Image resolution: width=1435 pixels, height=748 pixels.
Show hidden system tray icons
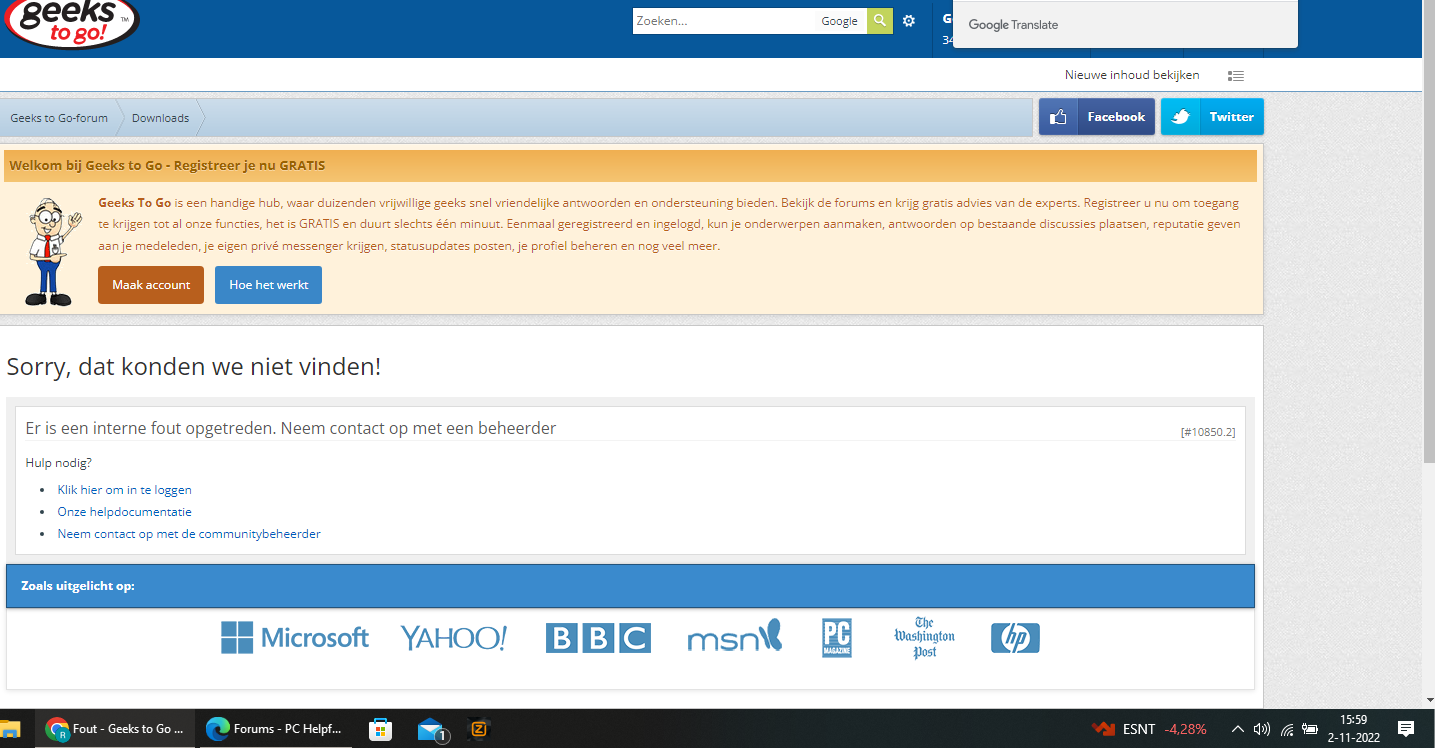coord(1237,729)
